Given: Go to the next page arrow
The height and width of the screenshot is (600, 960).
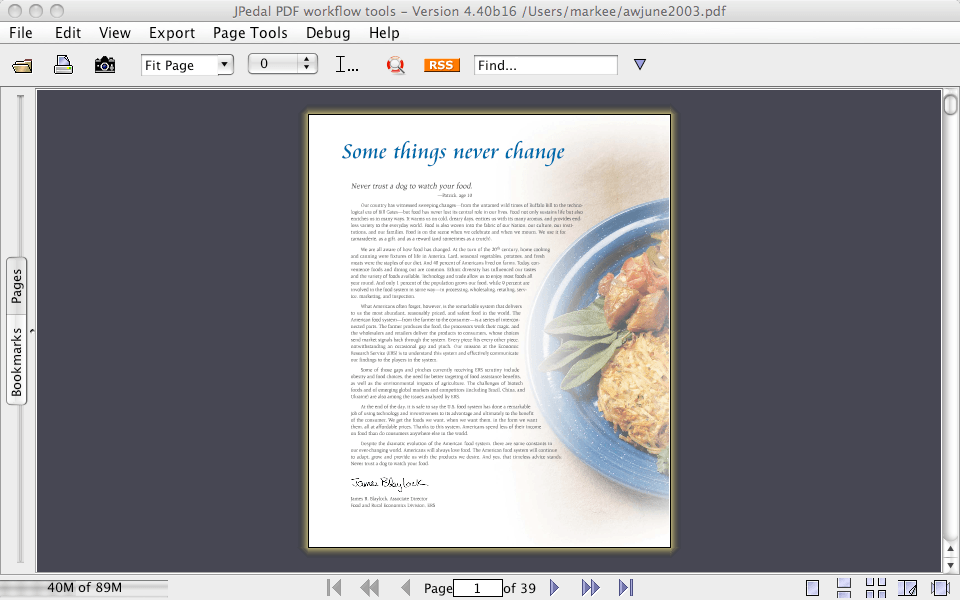Looking at the screenshot, I should (555, 588).
